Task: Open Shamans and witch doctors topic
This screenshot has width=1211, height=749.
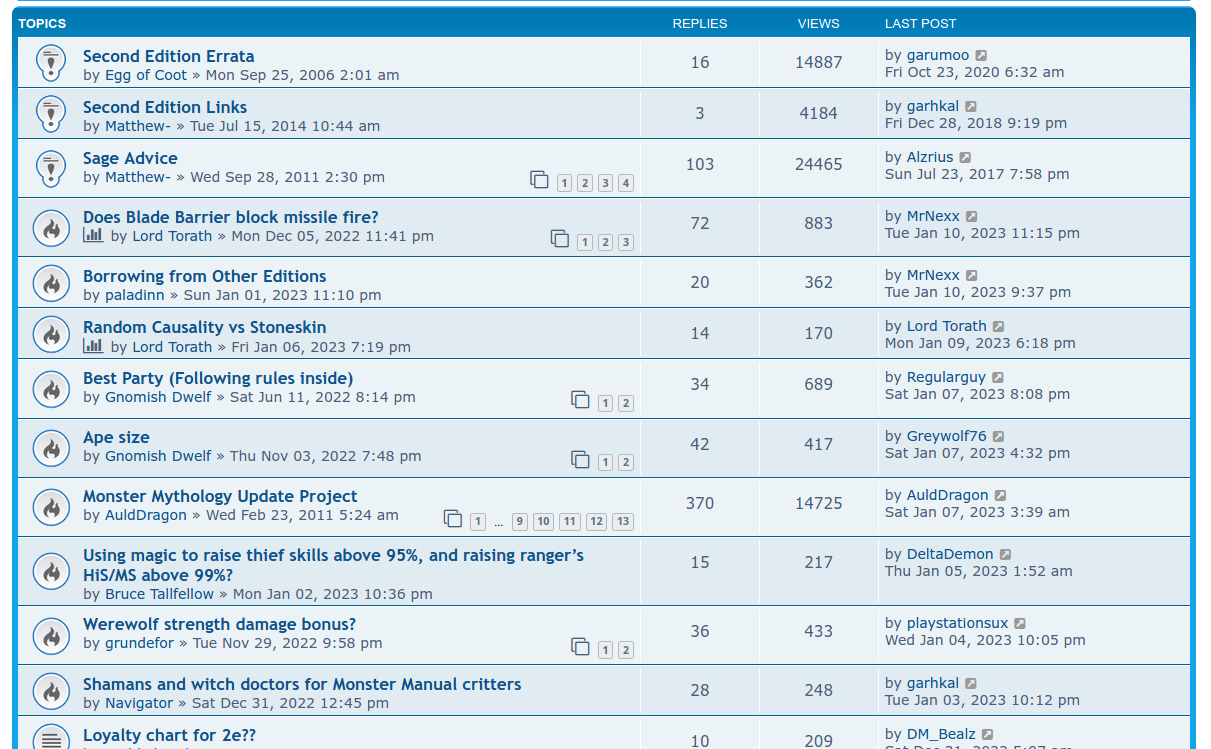Action: [301, 684]
